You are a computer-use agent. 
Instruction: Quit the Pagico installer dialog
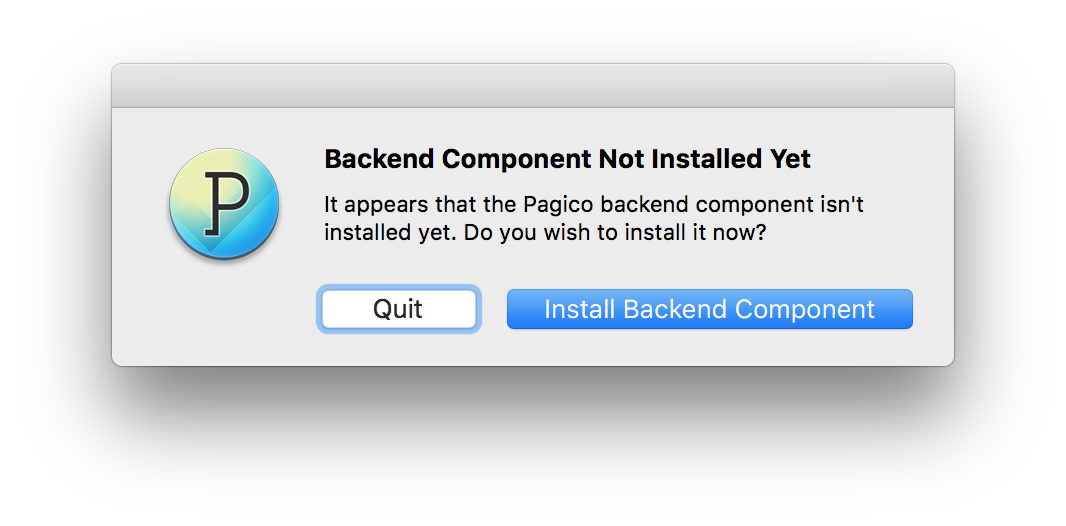tap(398, 309)
